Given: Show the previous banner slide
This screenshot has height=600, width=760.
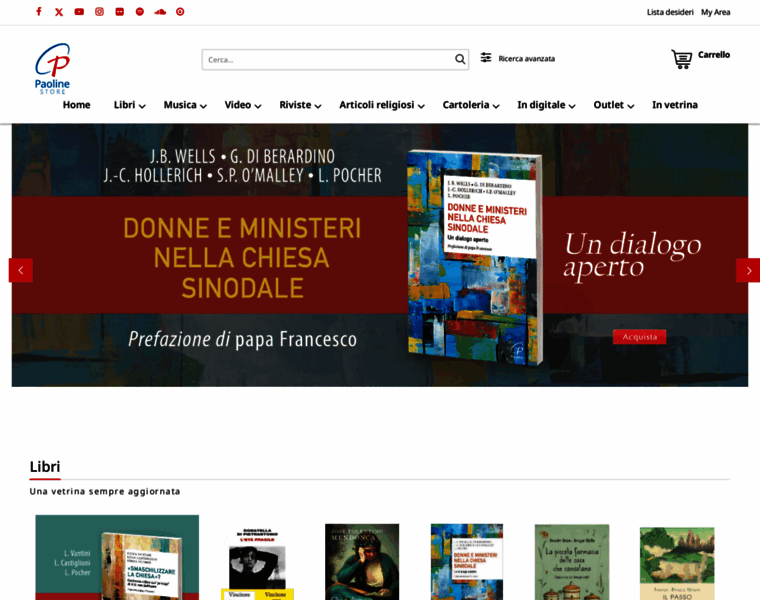Looking at the screenshot, I should pyautogui.click(x=21, y=270).
